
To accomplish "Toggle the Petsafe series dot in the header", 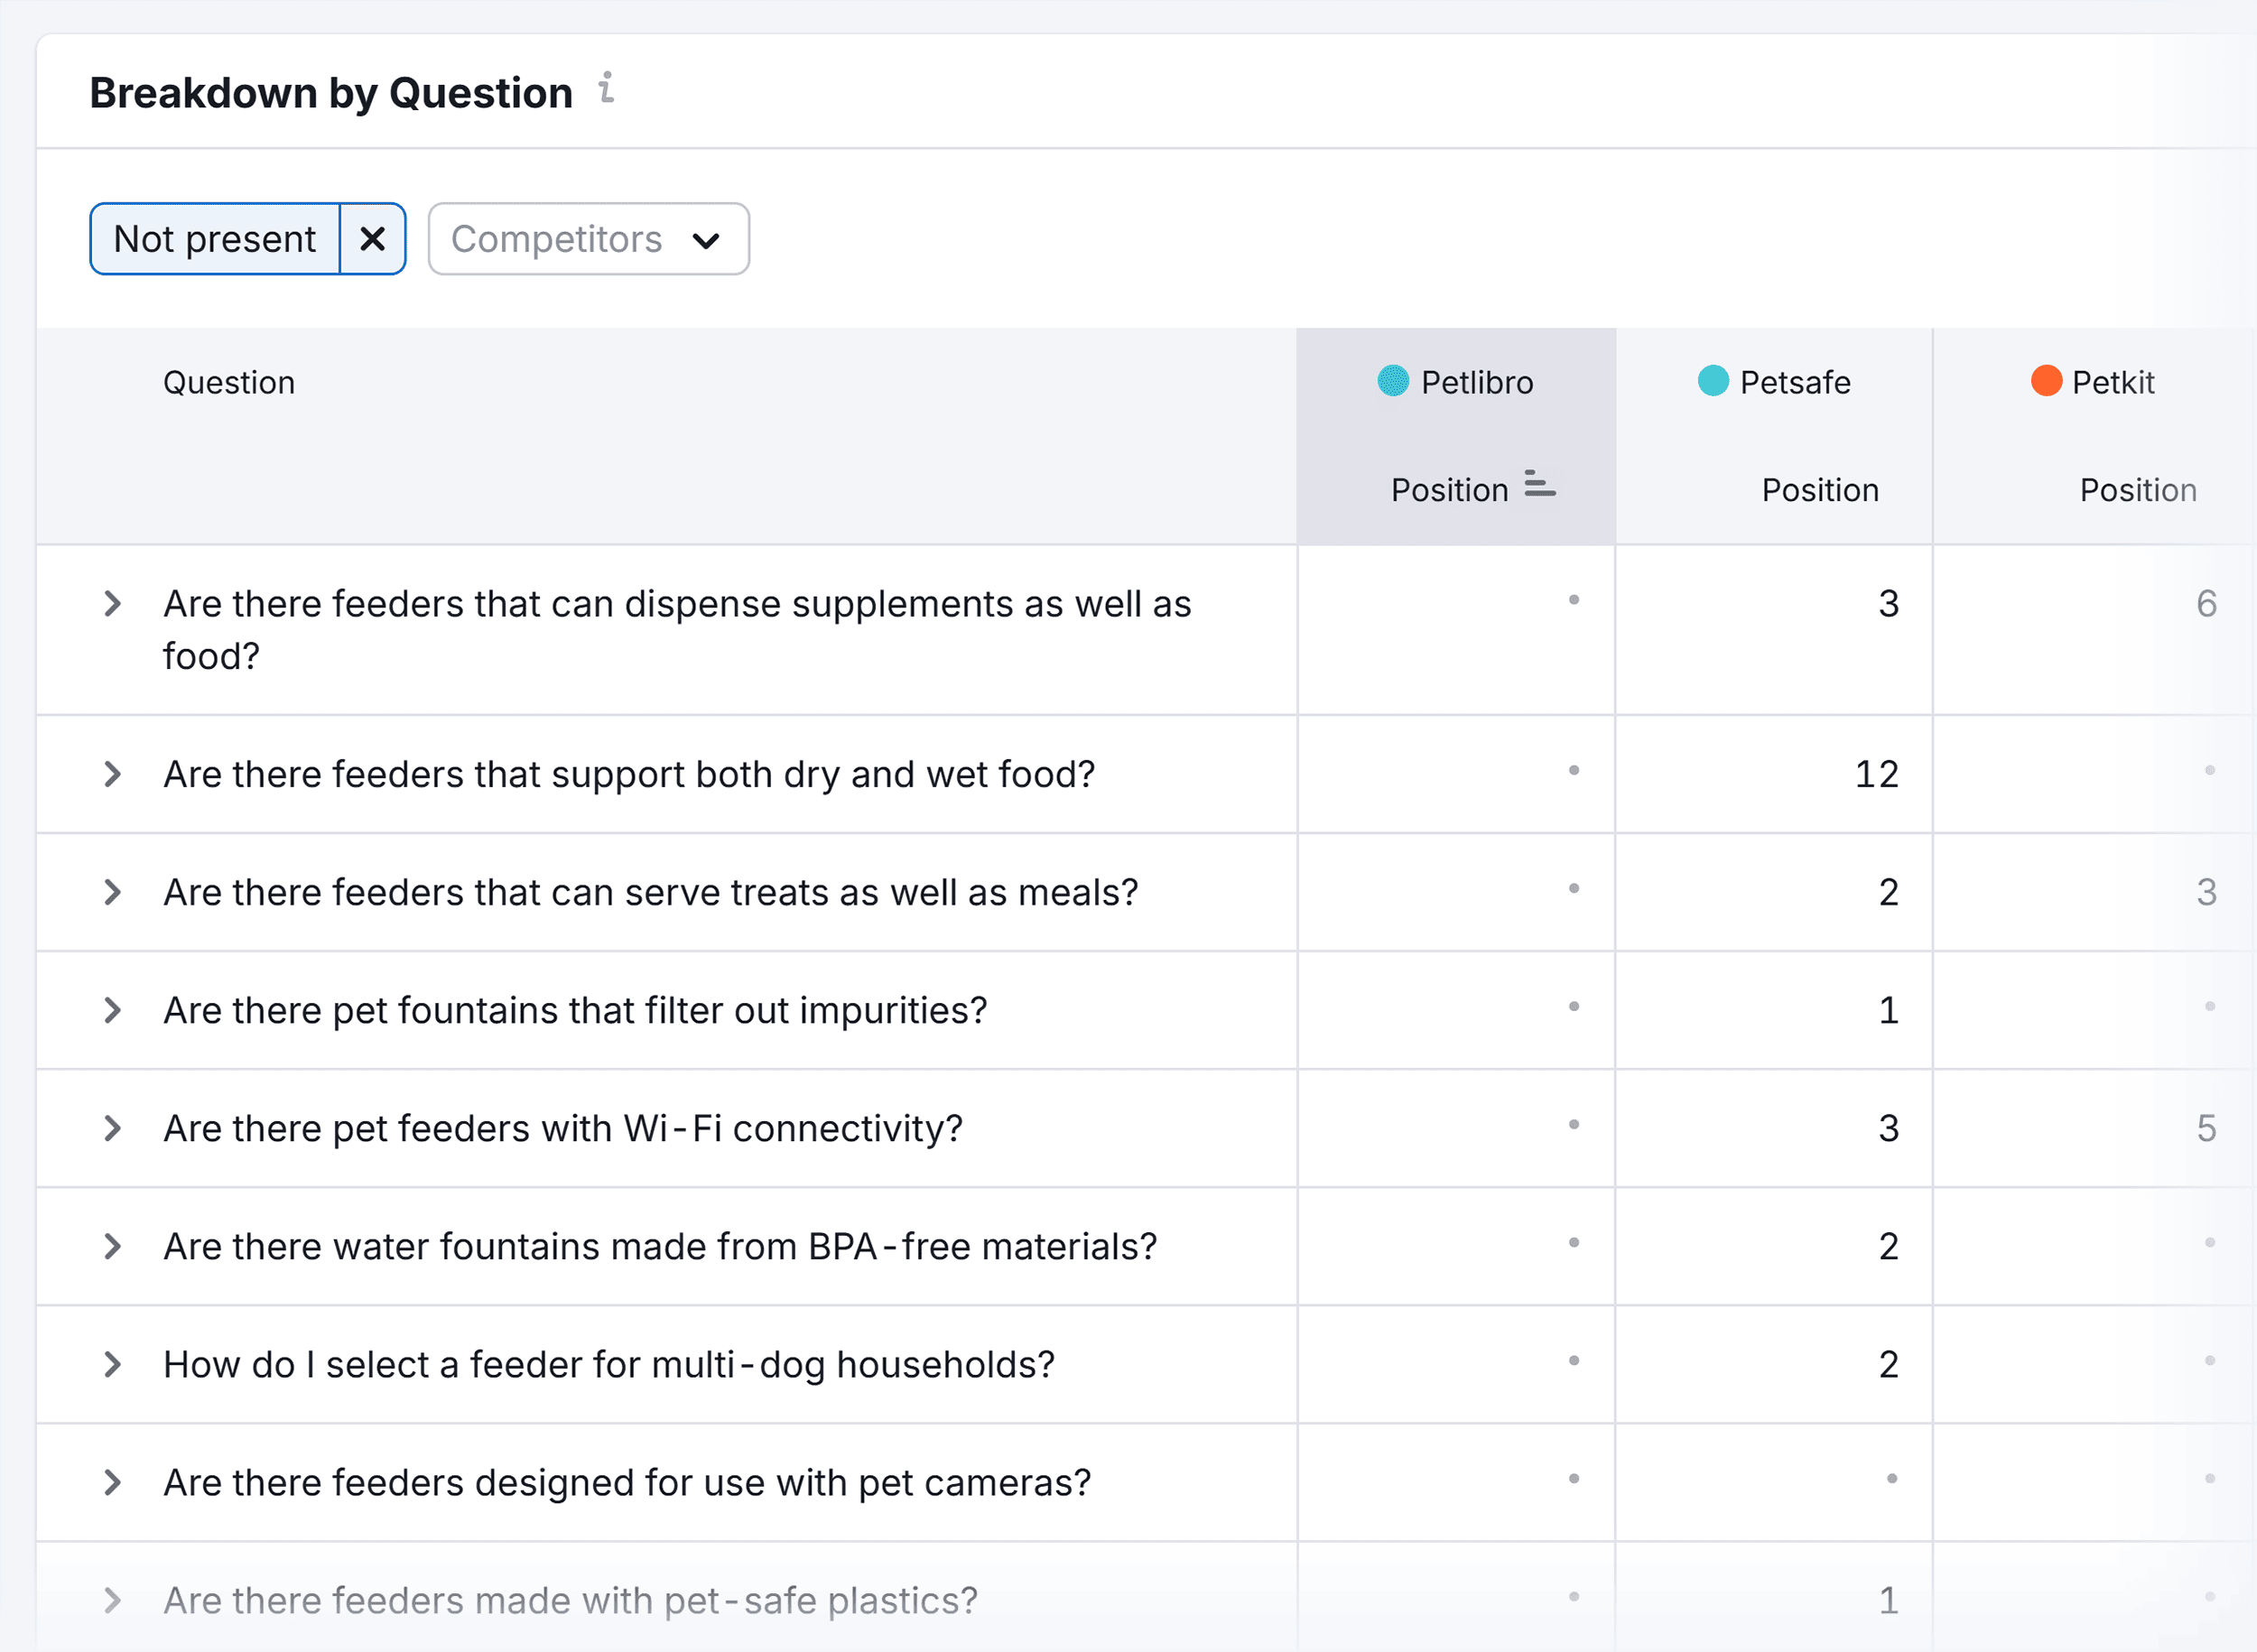I will pos(1711,381).
